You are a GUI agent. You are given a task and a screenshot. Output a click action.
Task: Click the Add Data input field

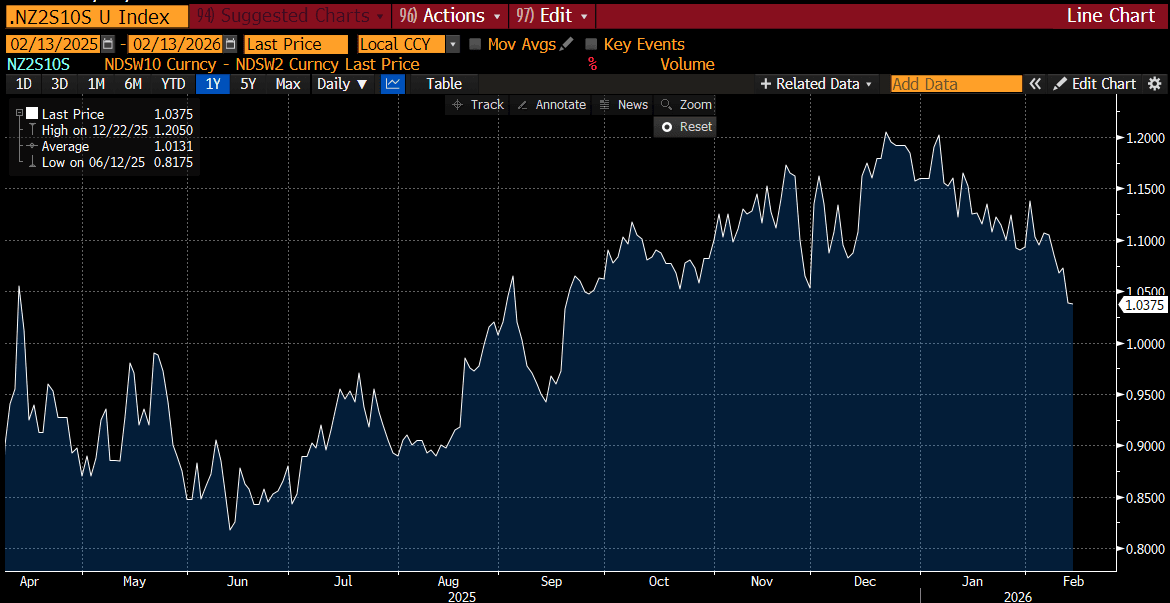956,84
